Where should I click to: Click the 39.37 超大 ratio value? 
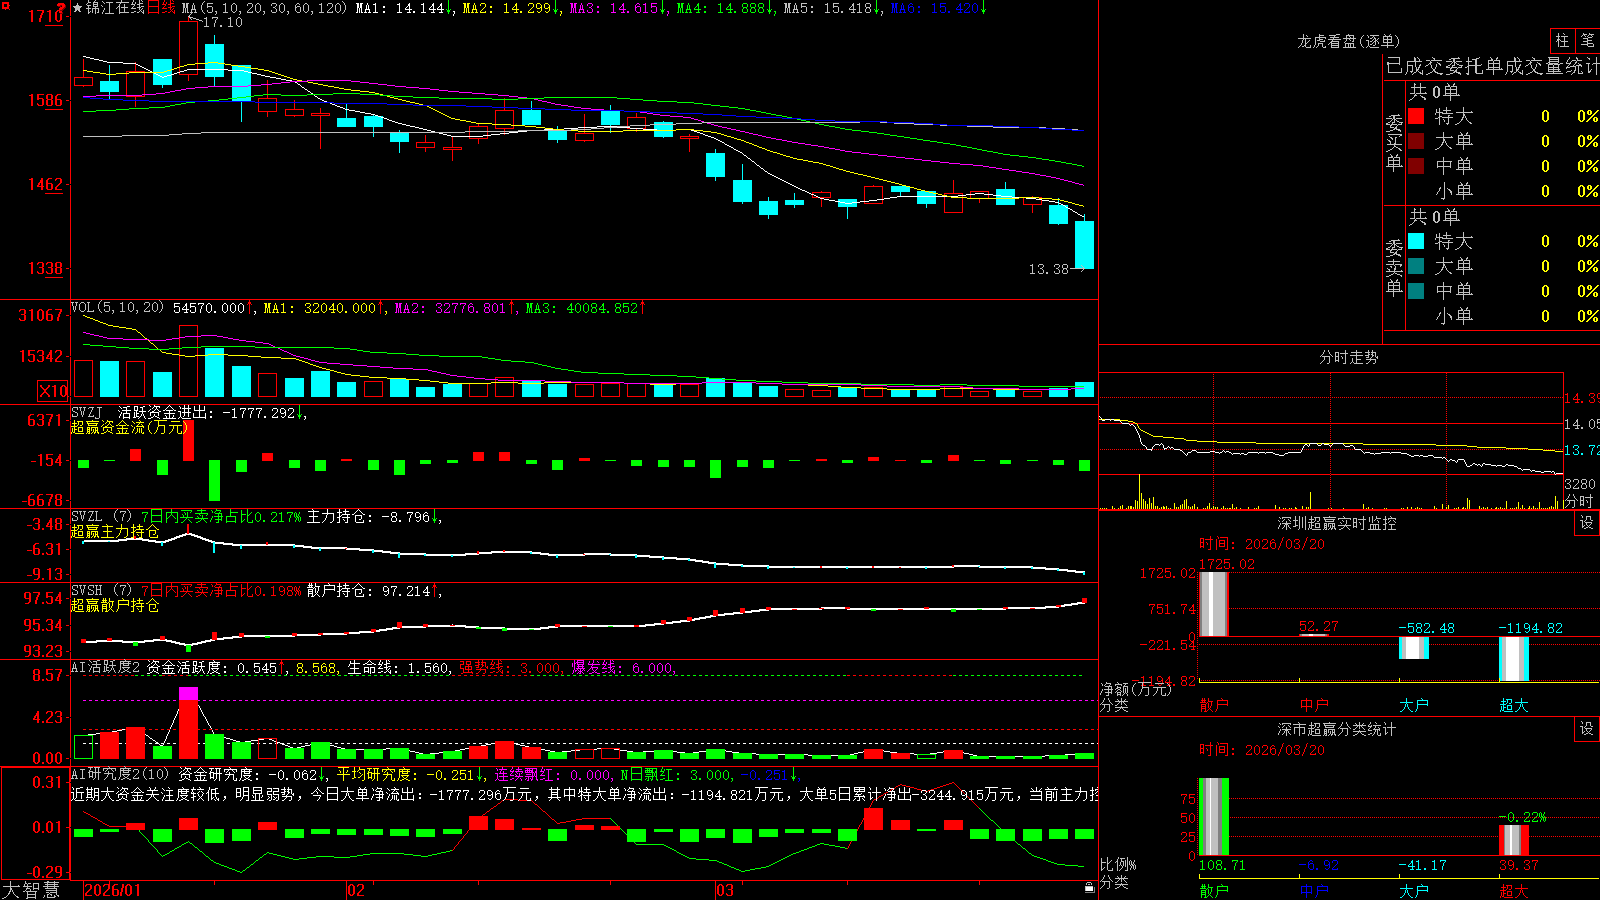pos(1518,865)
